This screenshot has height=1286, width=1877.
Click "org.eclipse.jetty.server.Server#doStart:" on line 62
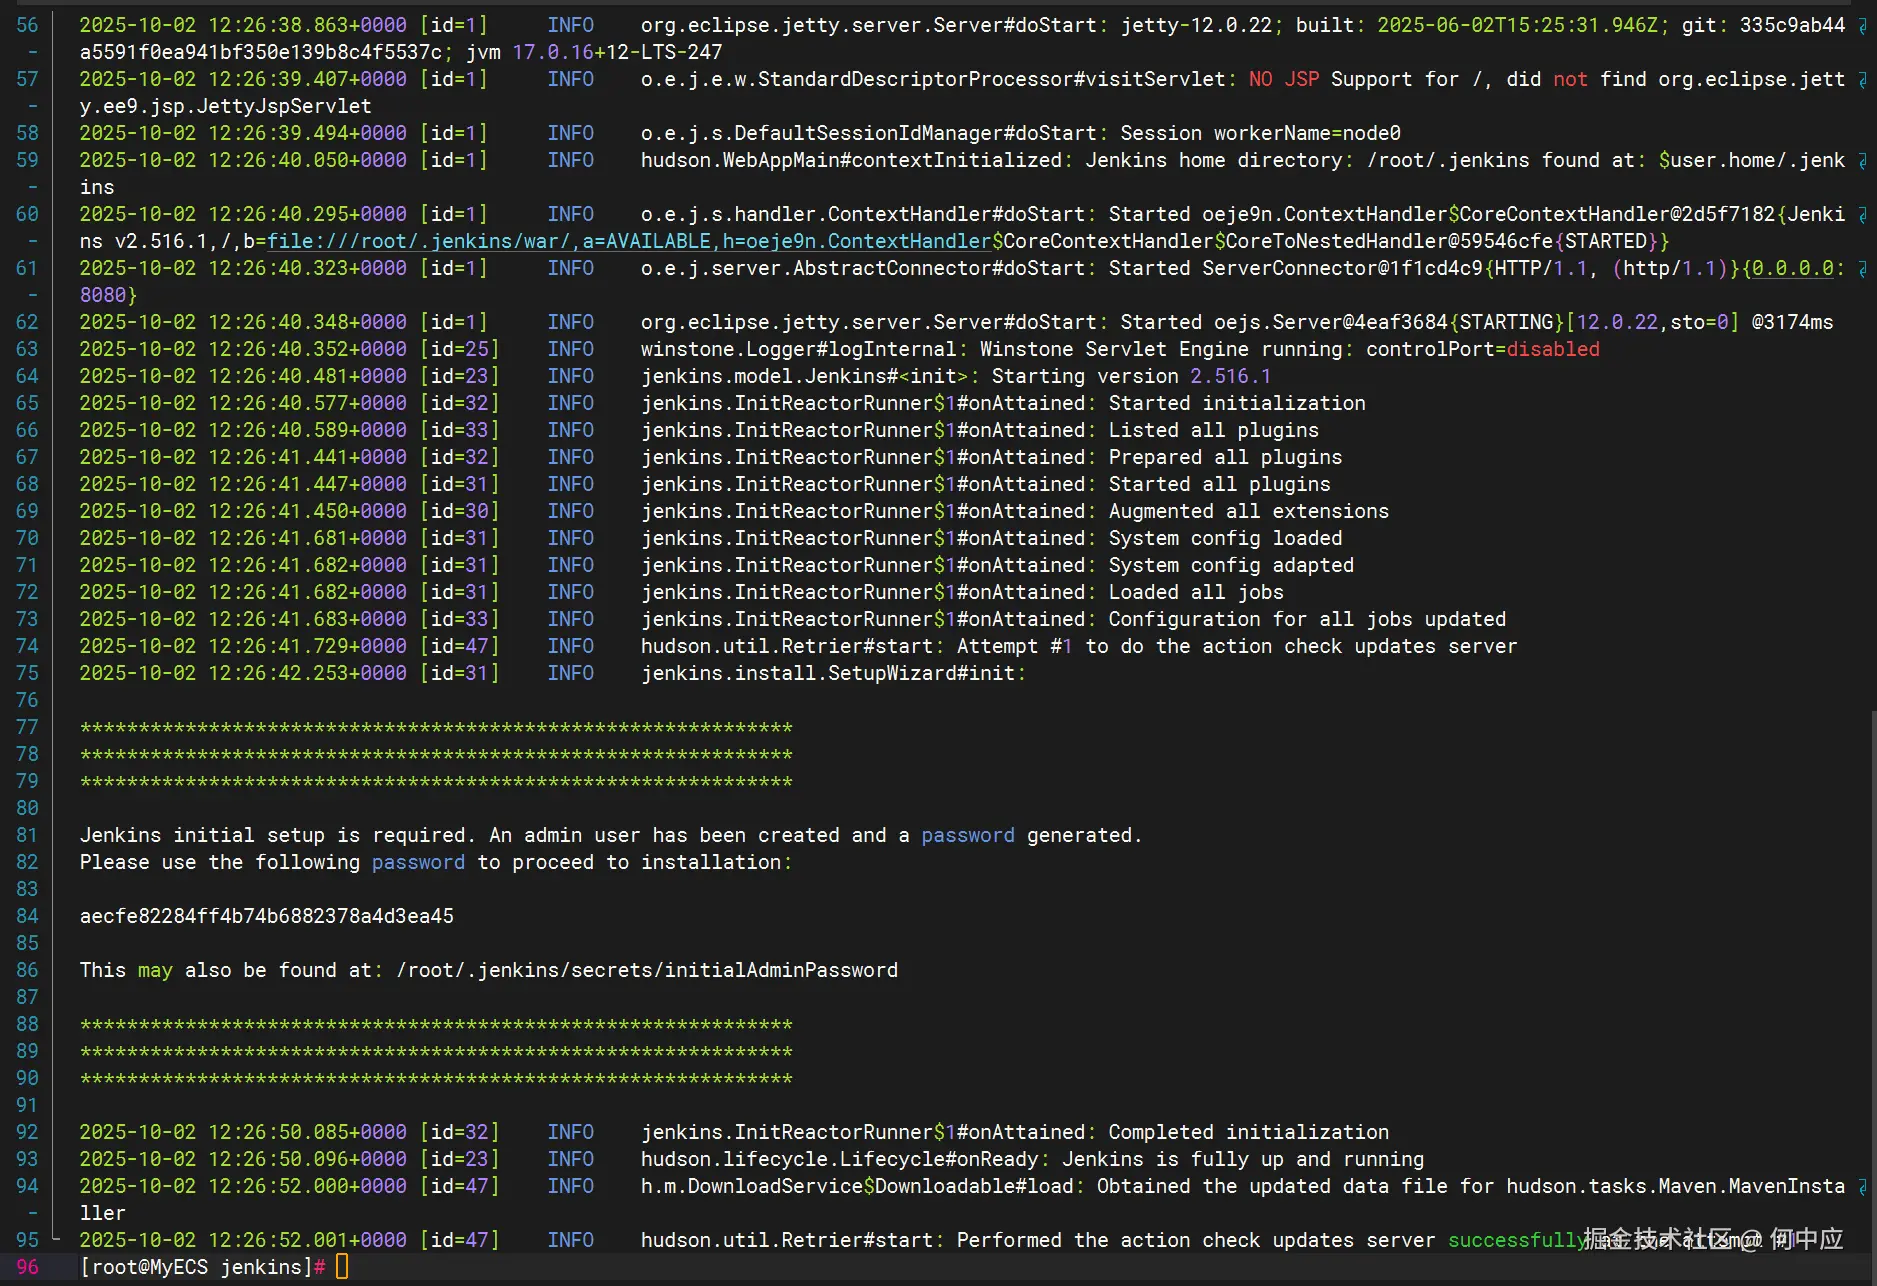(875, 322)
